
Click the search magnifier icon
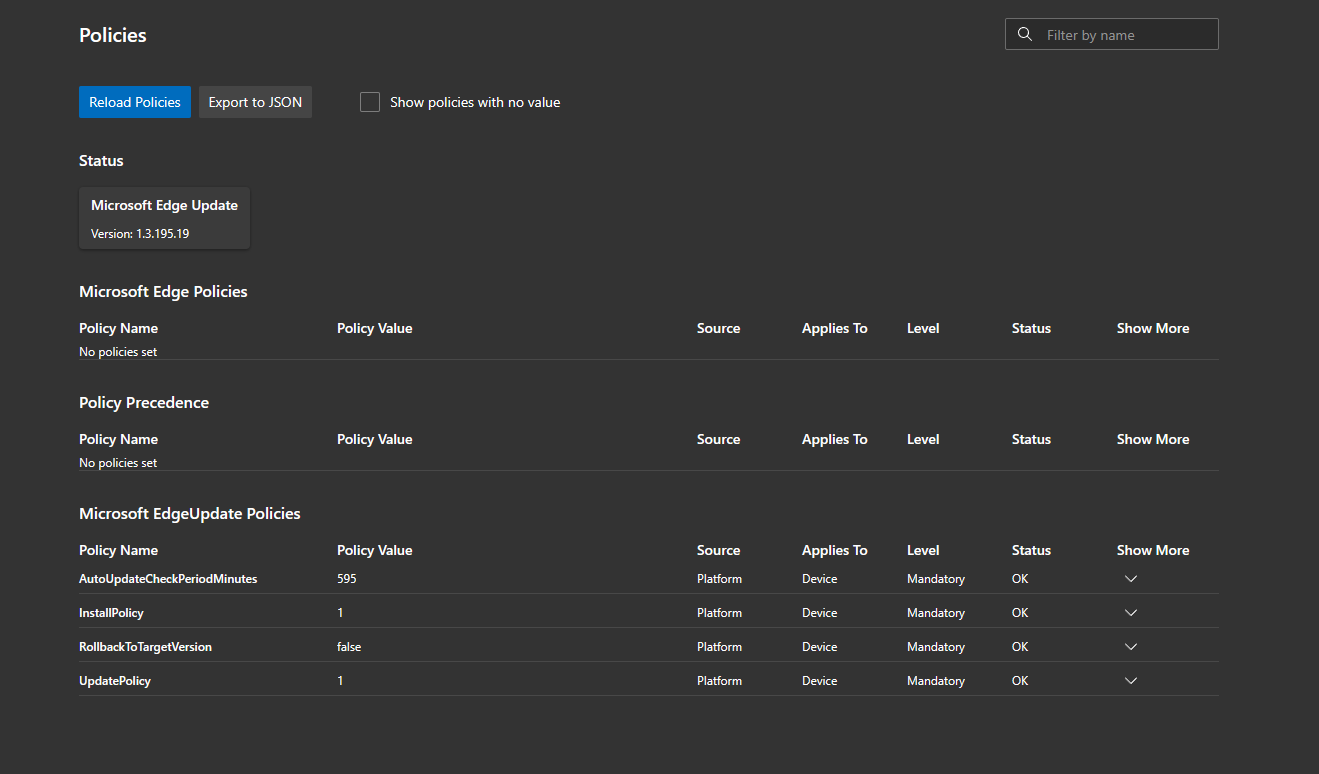1025,34
